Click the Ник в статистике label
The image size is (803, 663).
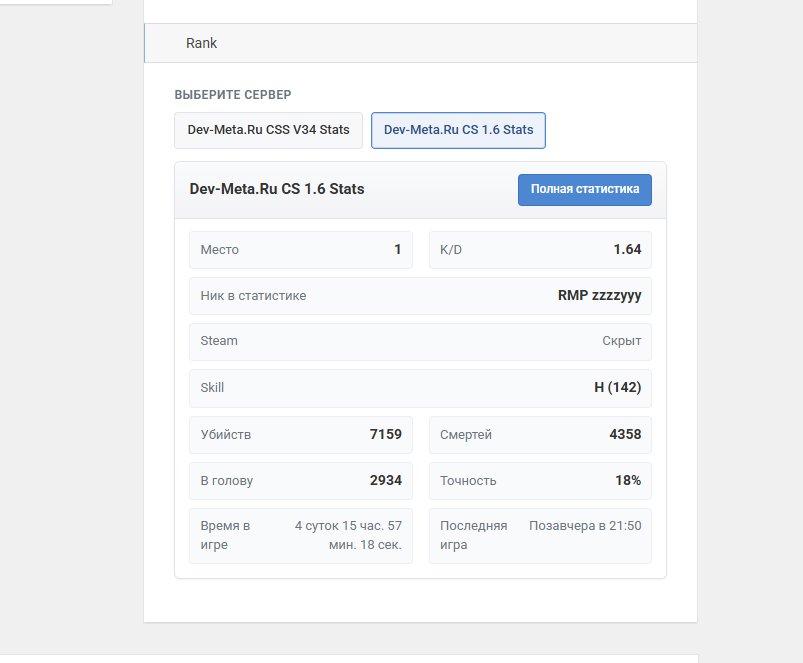pyautogui.click(x=253, y=296)
